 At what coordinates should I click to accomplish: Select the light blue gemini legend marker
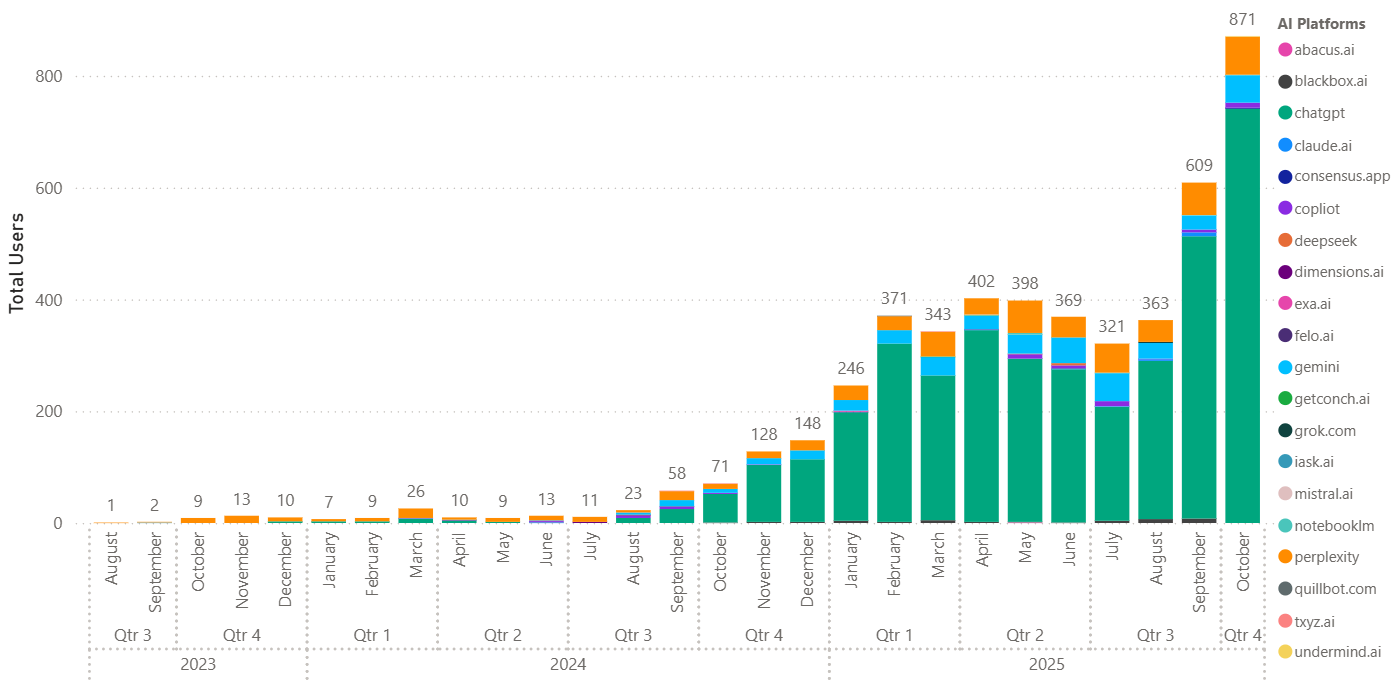(x=1285, y=367)
